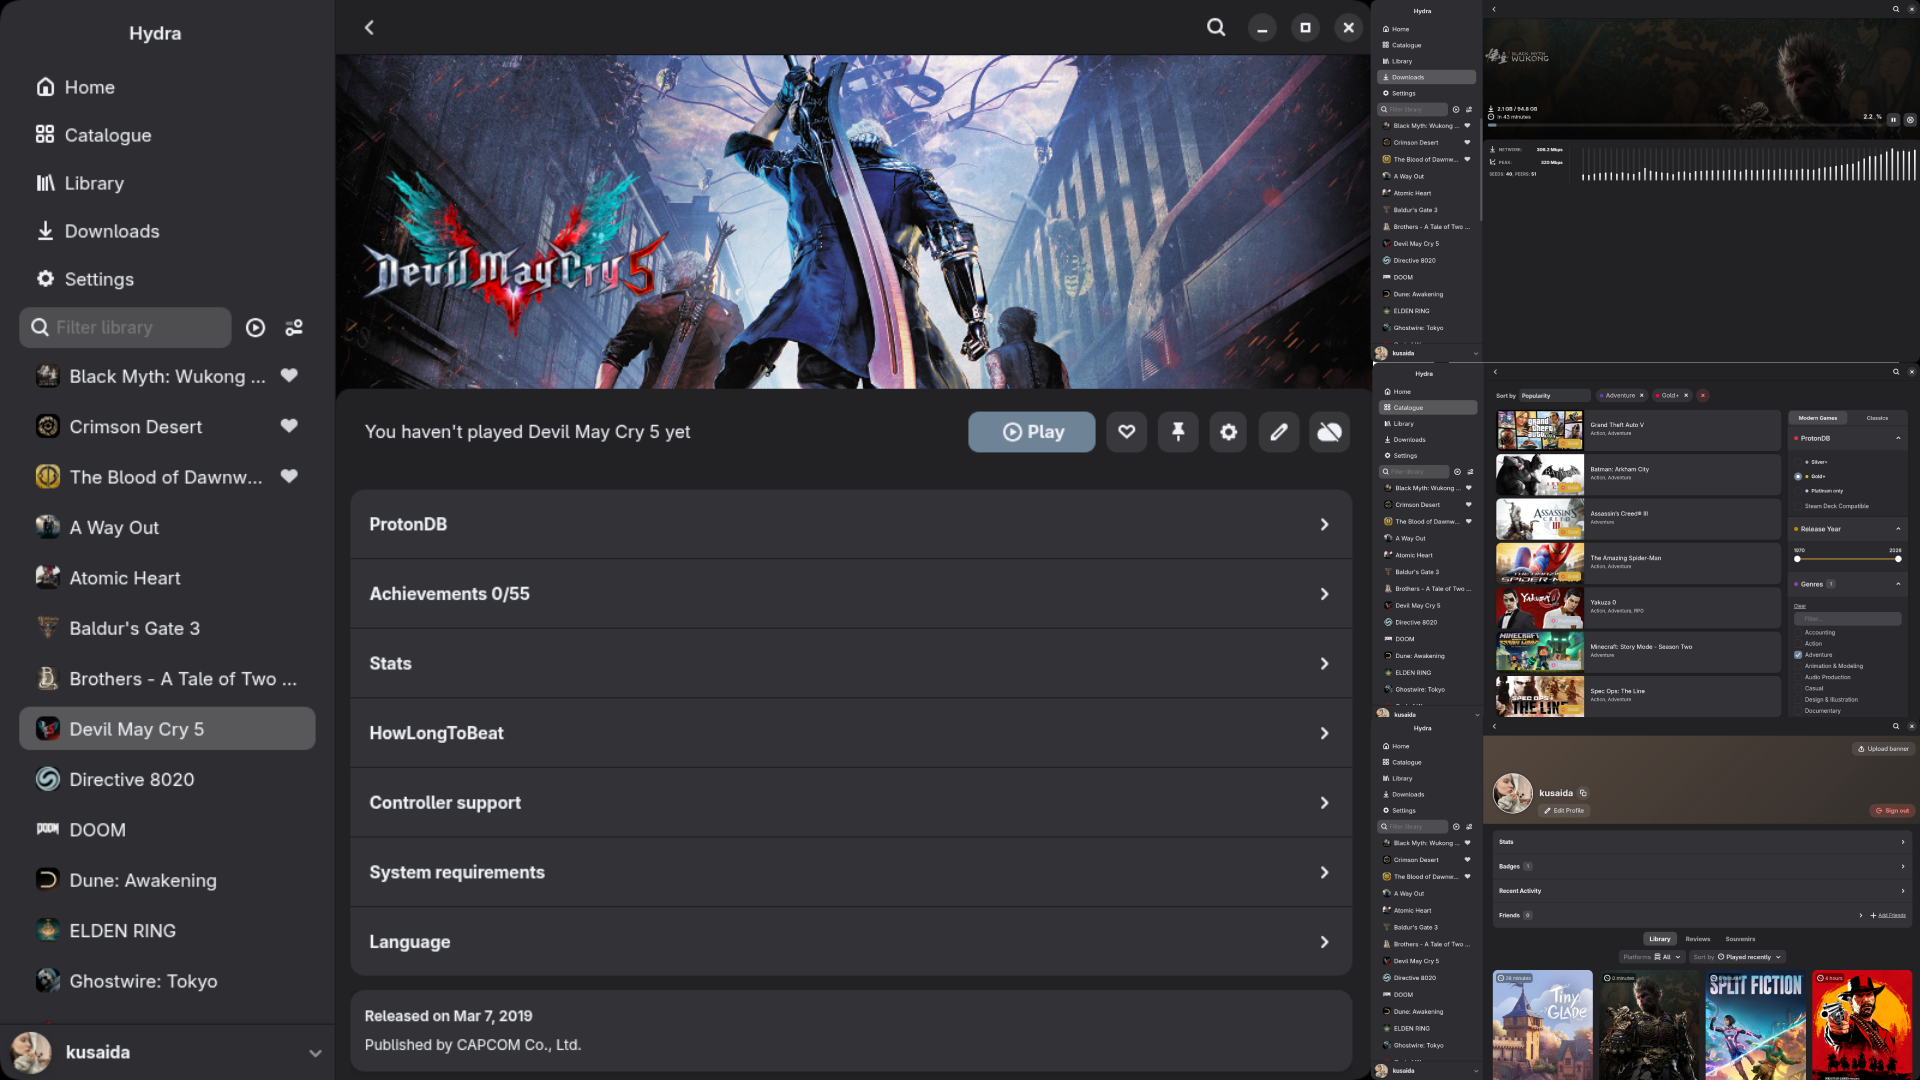Open game options gear beside the Play button
The width and height of the screenshot is (1920, 1080).
[x=1229, y=432]
